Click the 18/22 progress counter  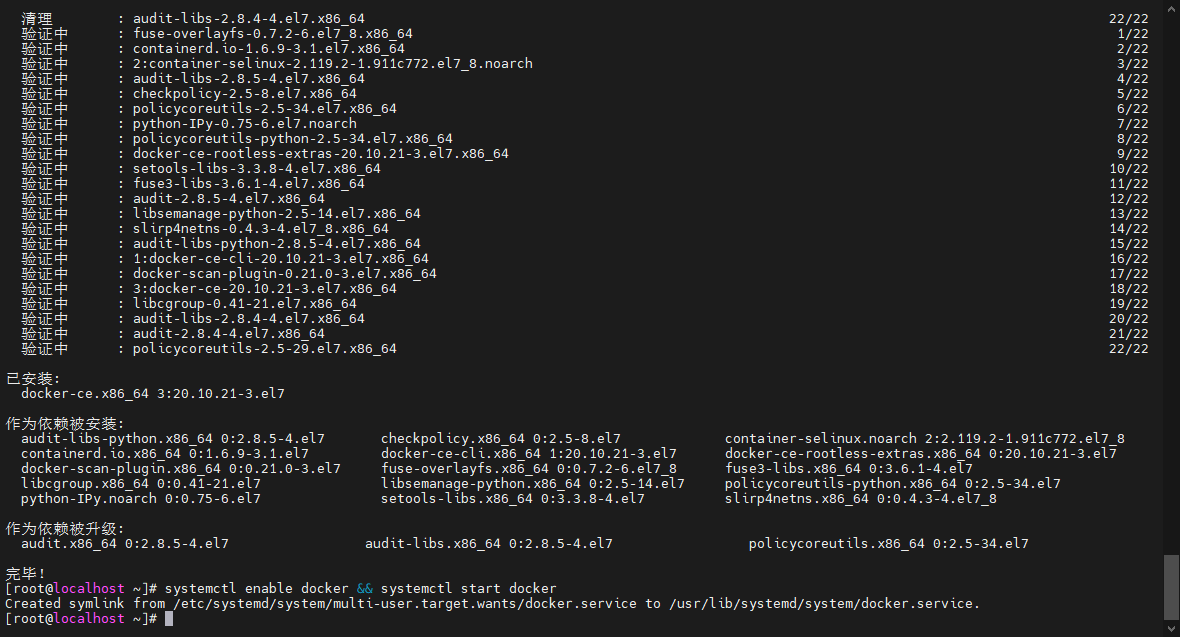pyautogui.click(x=1129, y=289)
